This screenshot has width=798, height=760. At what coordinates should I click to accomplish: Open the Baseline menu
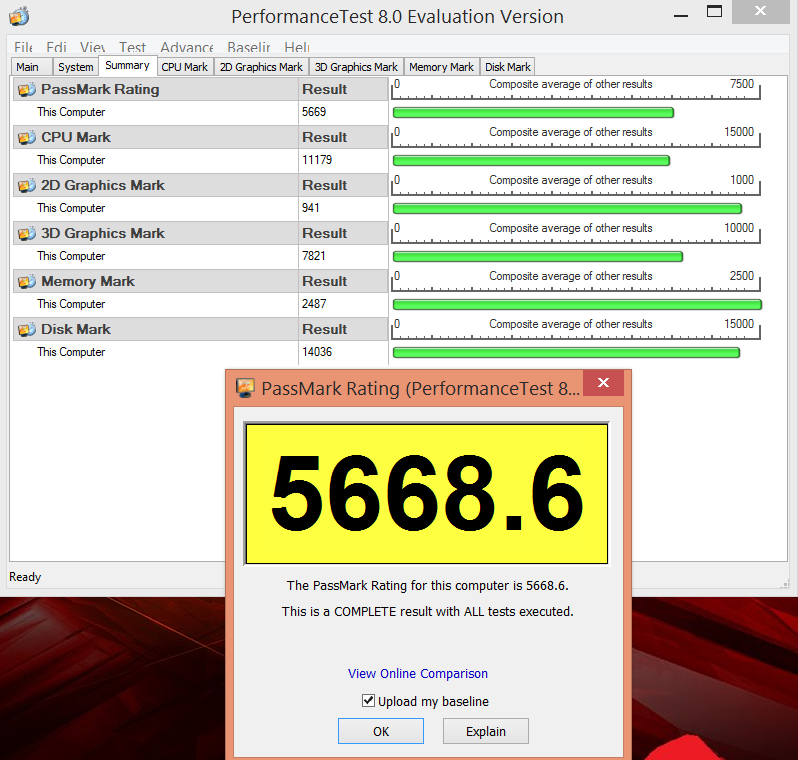point(248,47)
